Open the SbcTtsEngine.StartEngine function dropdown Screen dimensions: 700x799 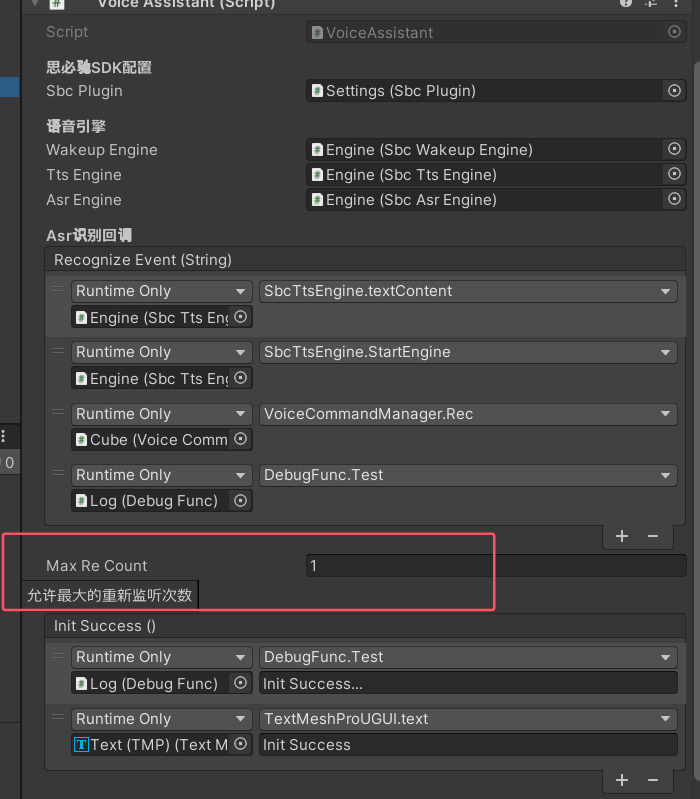(x=468, y=352)
